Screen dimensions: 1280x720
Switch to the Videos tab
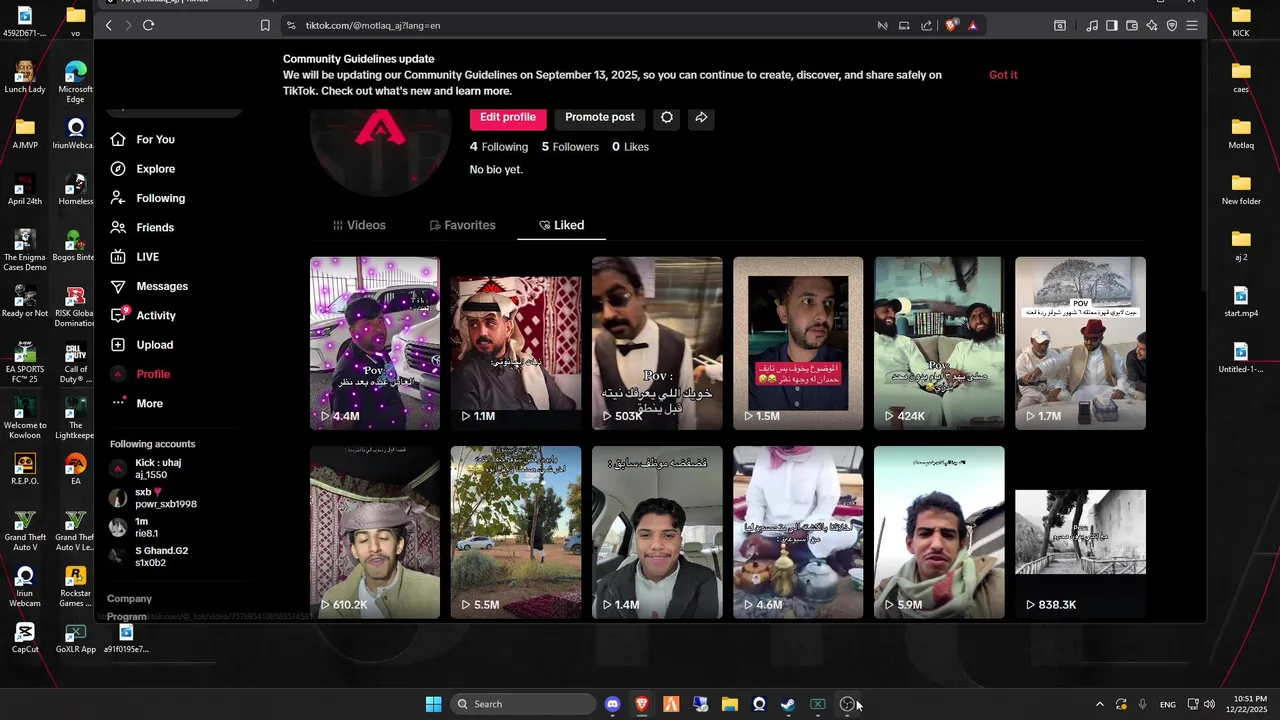tap(359, 225)
